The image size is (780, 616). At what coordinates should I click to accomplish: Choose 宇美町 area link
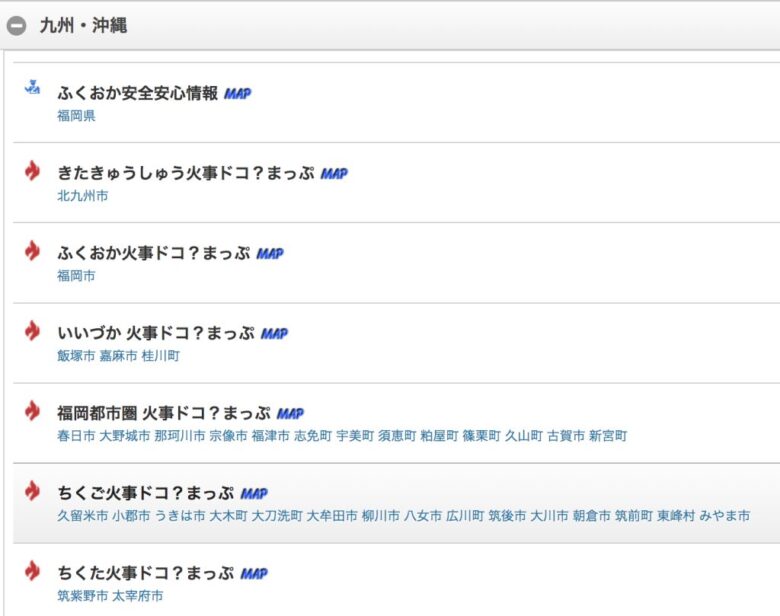point(355,436)
